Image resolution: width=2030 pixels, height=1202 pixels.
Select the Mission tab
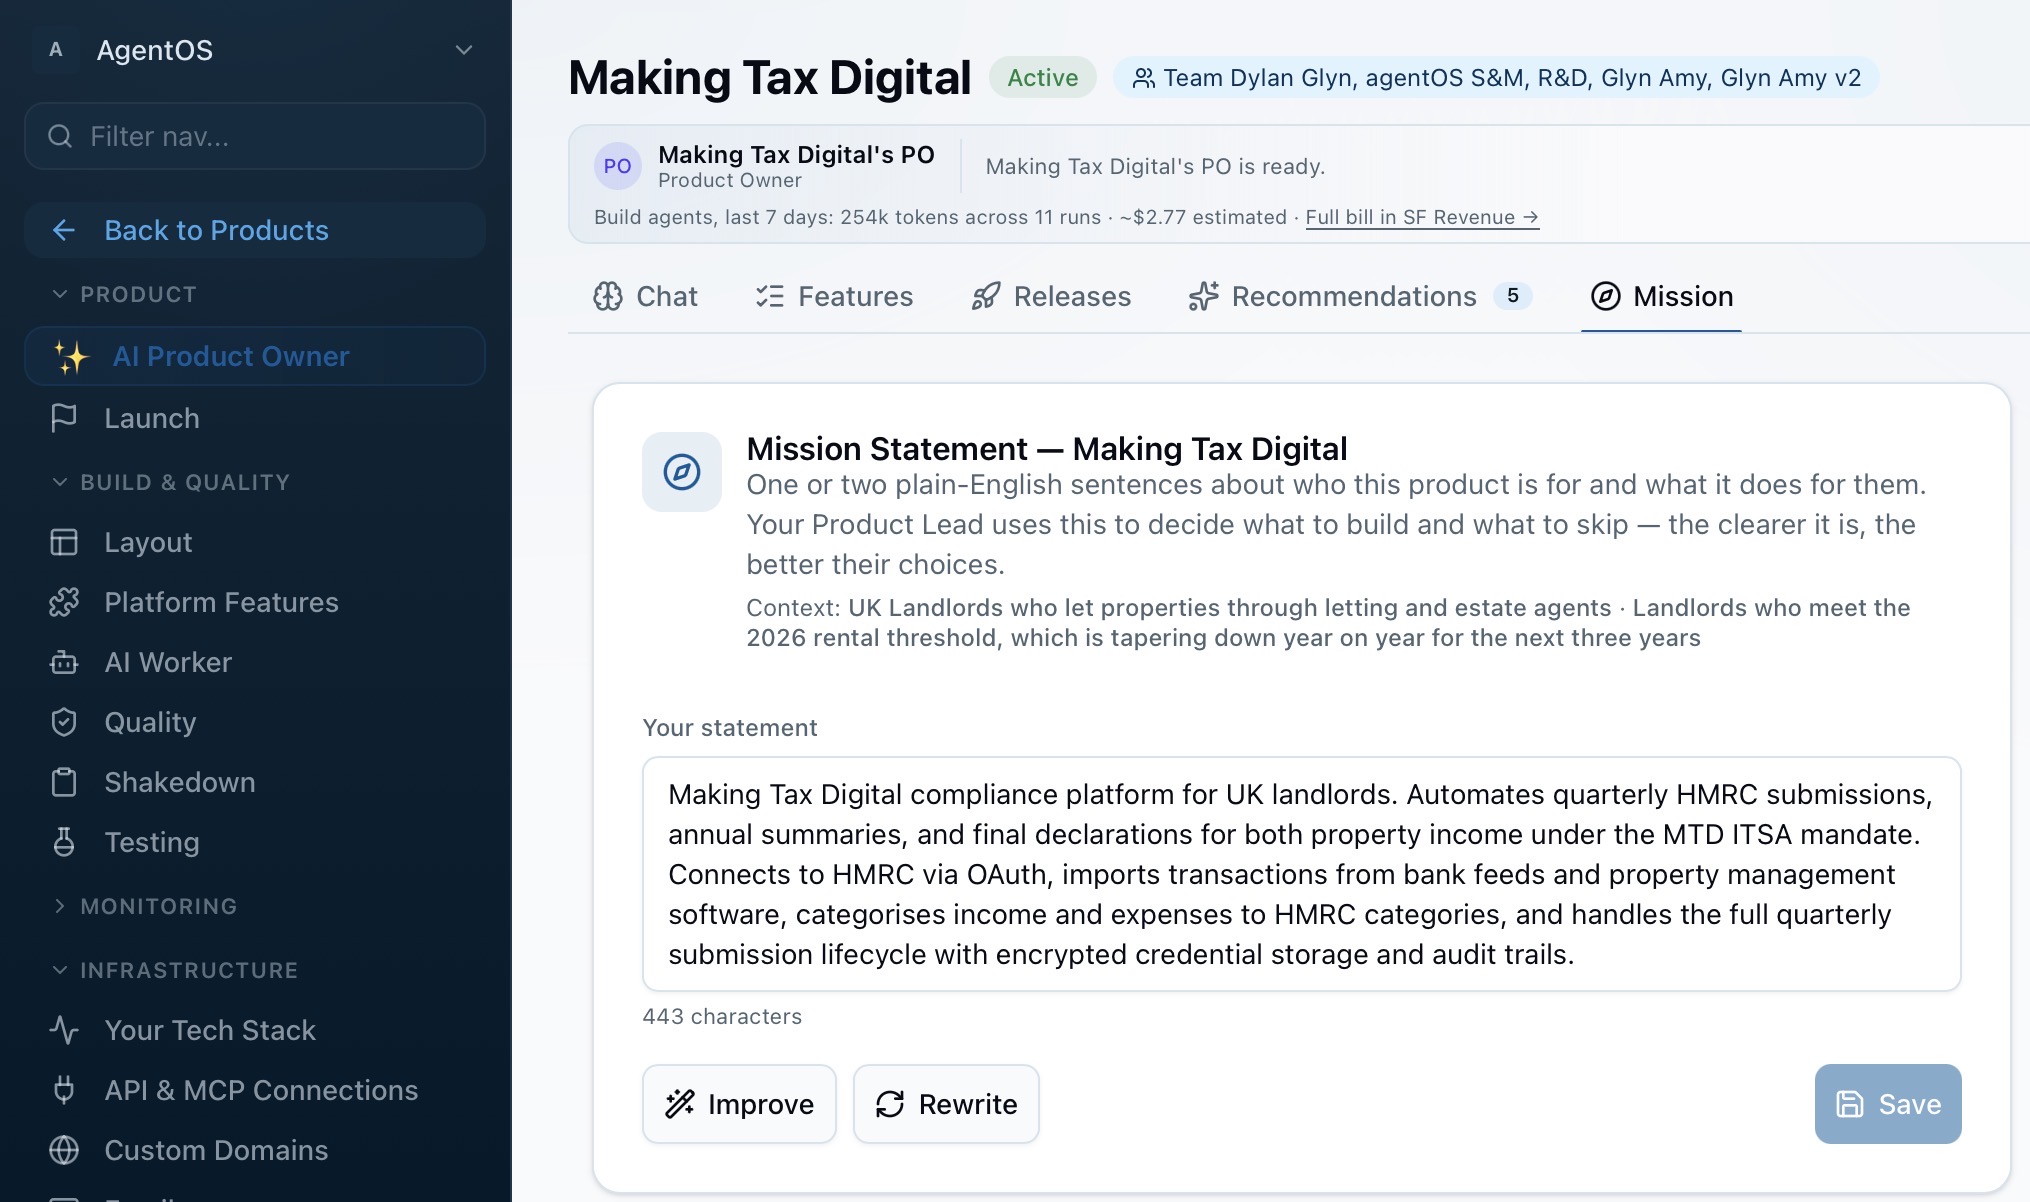1661,296
